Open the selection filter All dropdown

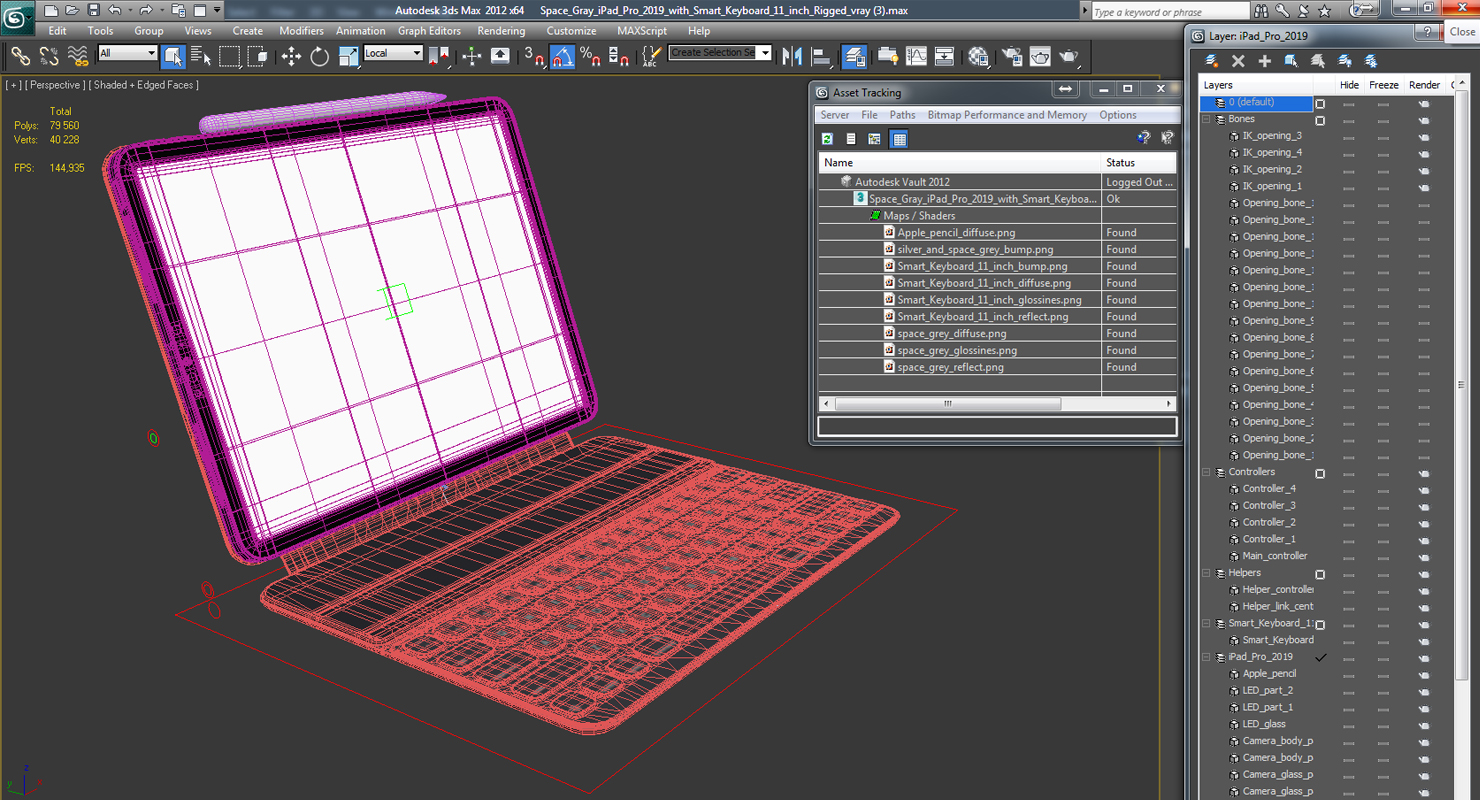[x=128, y=53]
